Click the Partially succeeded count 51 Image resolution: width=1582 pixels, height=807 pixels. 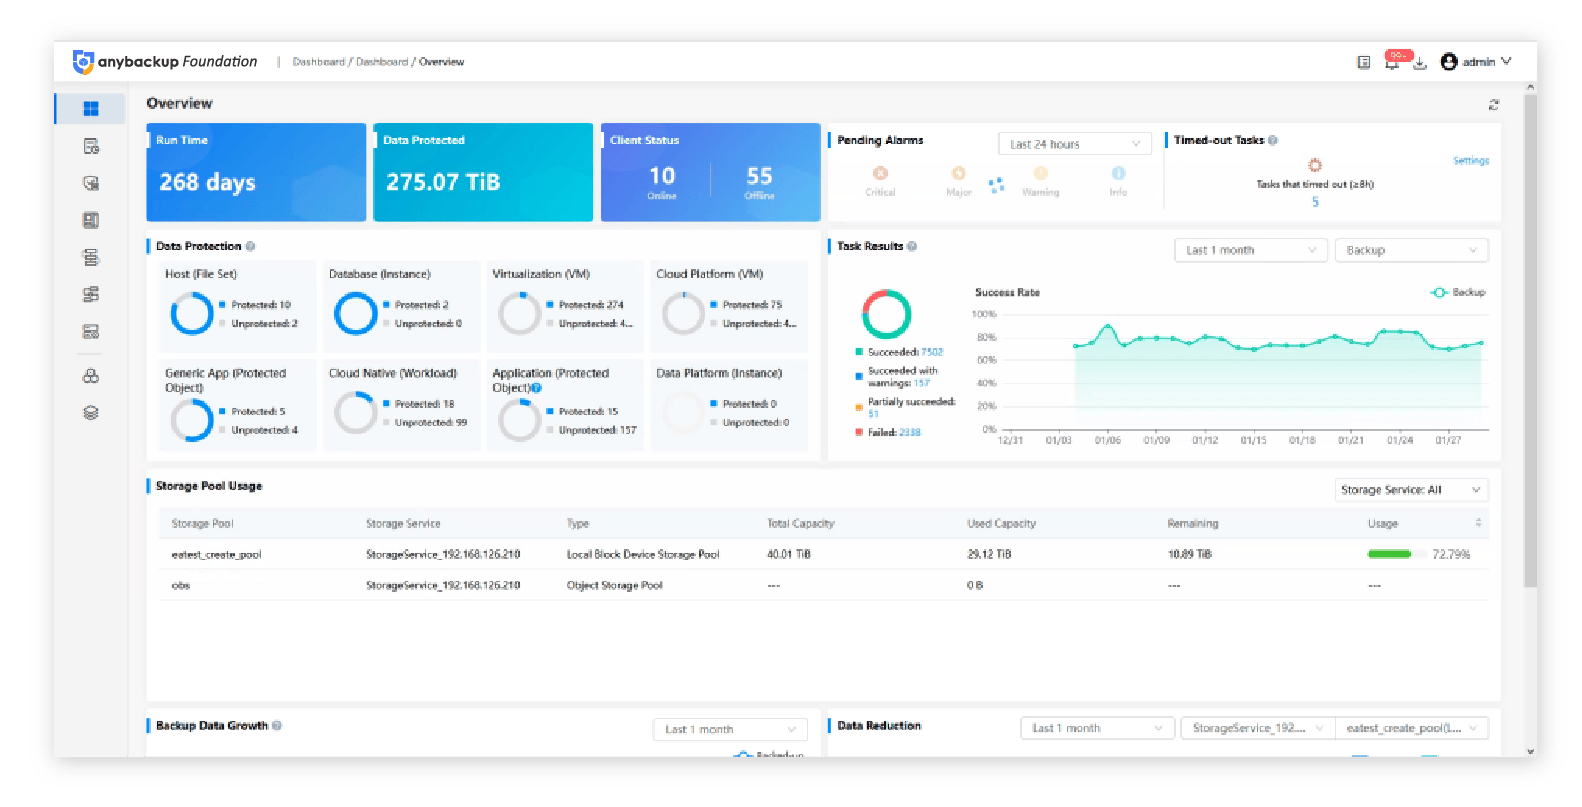pos(873,414)
